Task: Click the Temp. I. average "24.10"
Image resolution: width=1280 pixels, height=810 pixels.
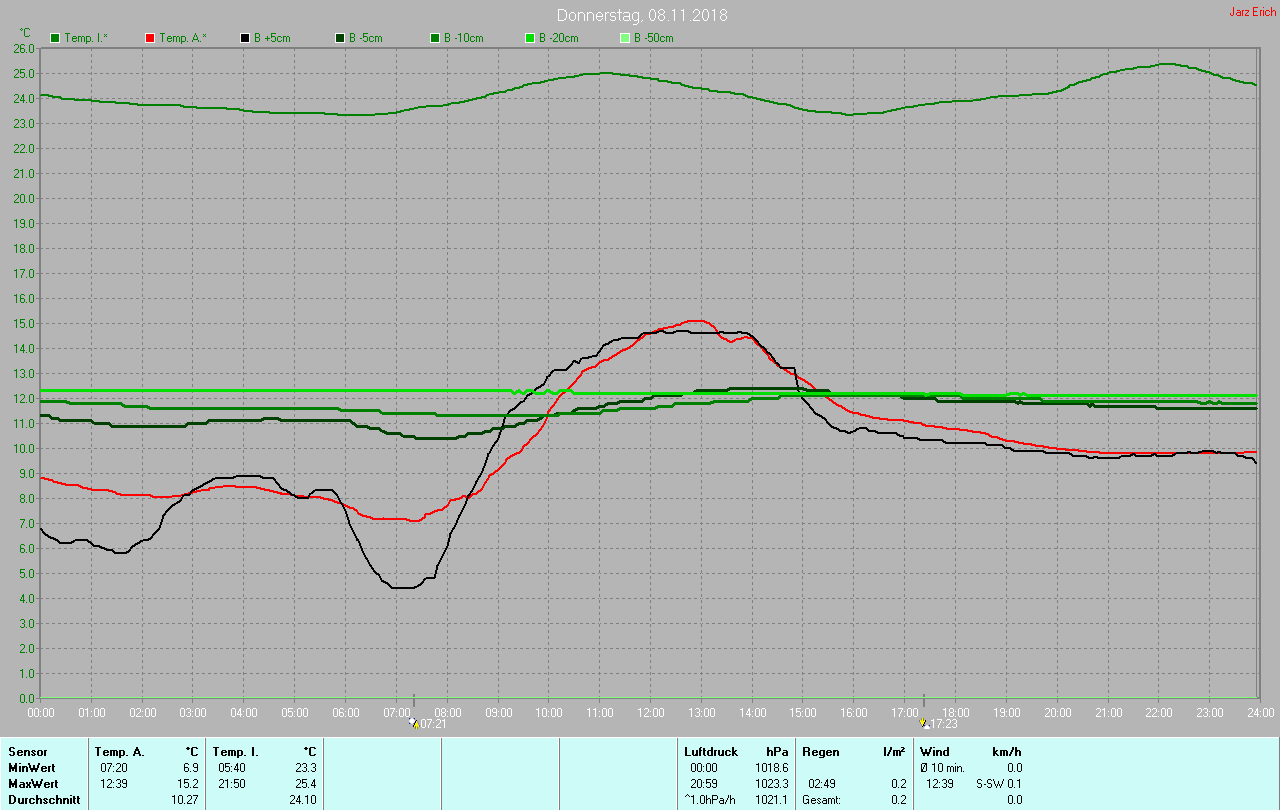Action: click(303, 800)
